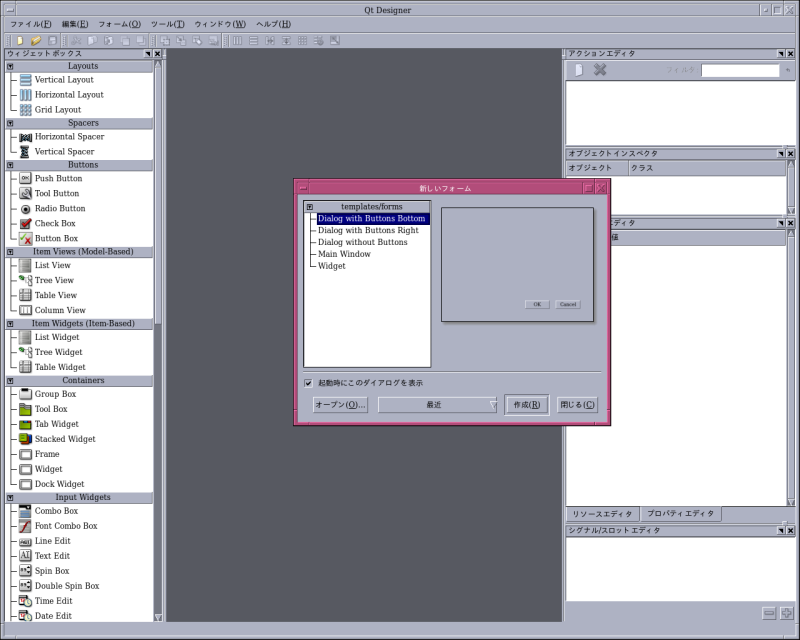Pick the Radio Button widget
The image size is (800, 640).
[52, 208]
